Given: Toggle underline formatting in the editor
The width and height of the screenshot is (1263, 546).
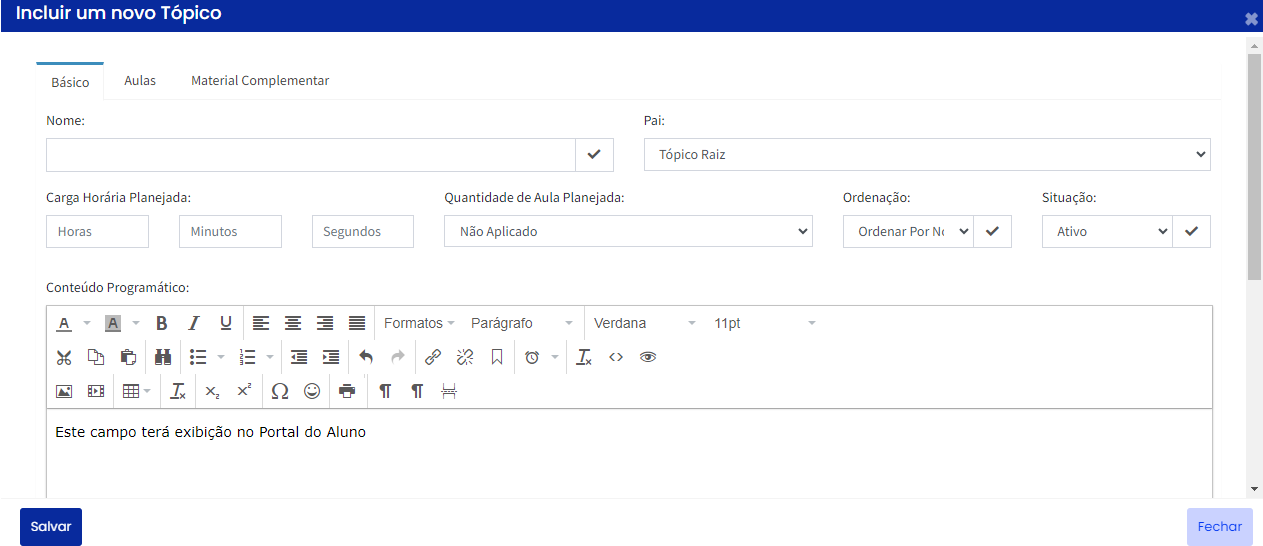Looking at the screenshot, I should (x=226, y=323).
